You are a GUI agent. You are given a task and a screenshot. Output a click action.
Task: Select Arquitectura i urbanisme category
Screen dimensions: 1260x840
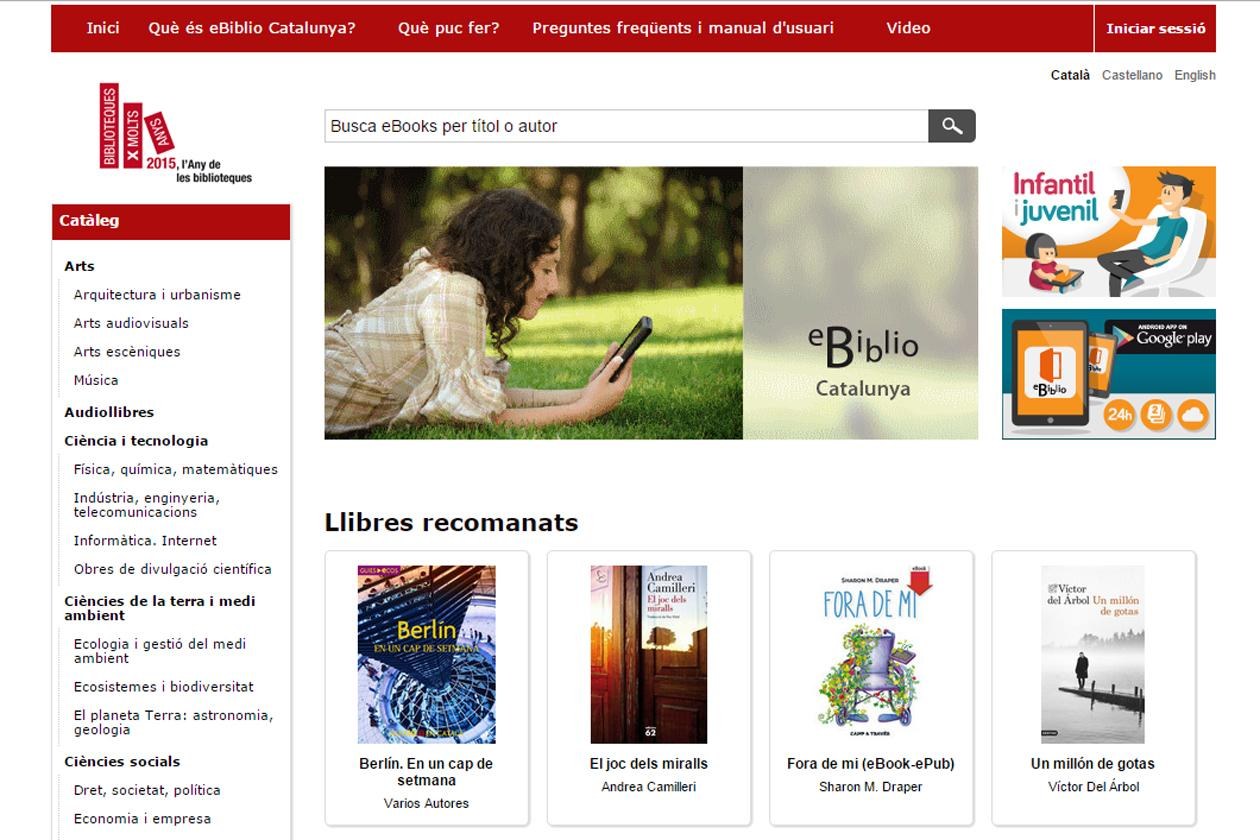click(157, 295)
